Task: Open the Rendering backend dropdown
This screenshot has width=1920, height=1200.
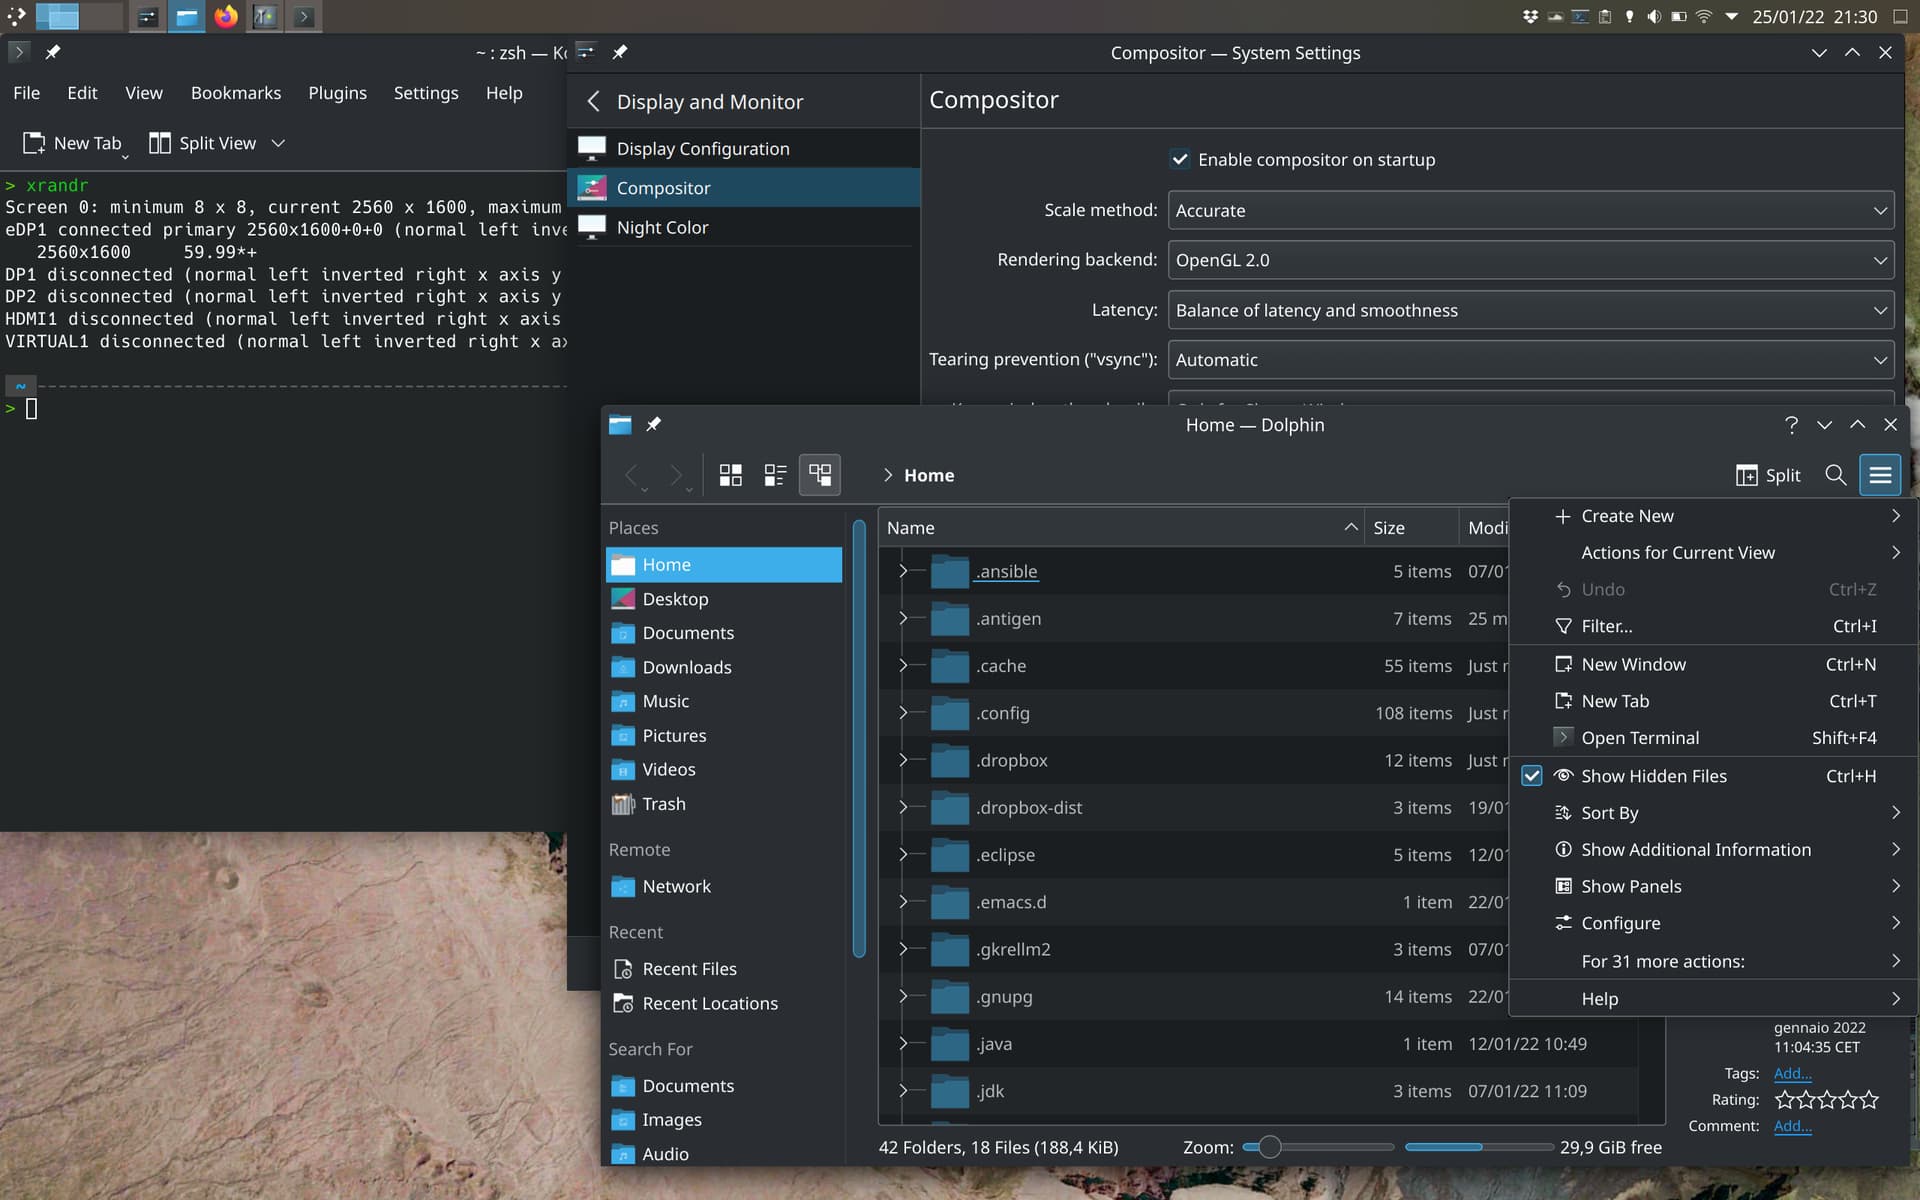Action: [x=1529, y=260]
